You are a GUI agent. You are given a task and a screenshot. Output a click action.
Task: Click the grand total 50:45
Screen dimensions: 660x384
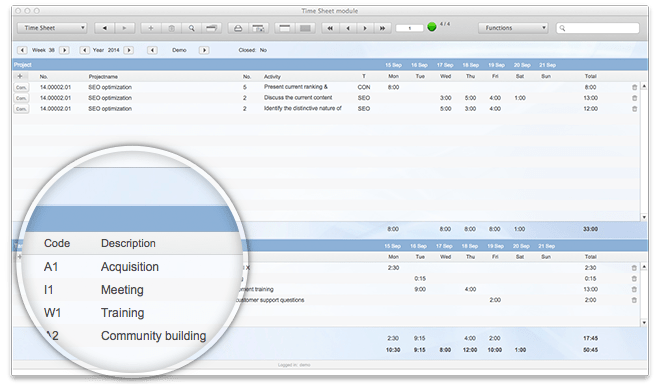point(590,350)
